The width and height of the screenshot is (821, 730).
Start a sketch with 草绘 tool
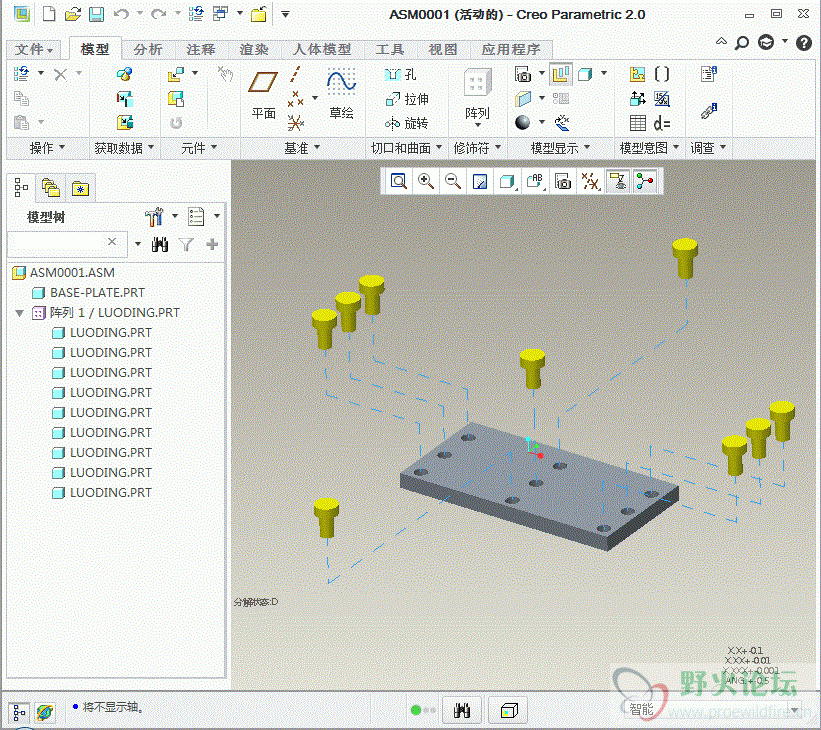(341, 94)
